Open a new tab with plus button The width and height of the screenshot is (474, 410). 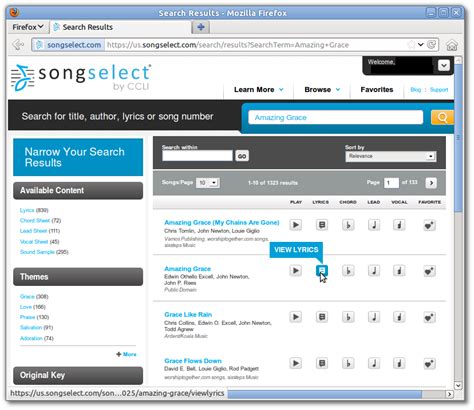click(x=201, y=27)
